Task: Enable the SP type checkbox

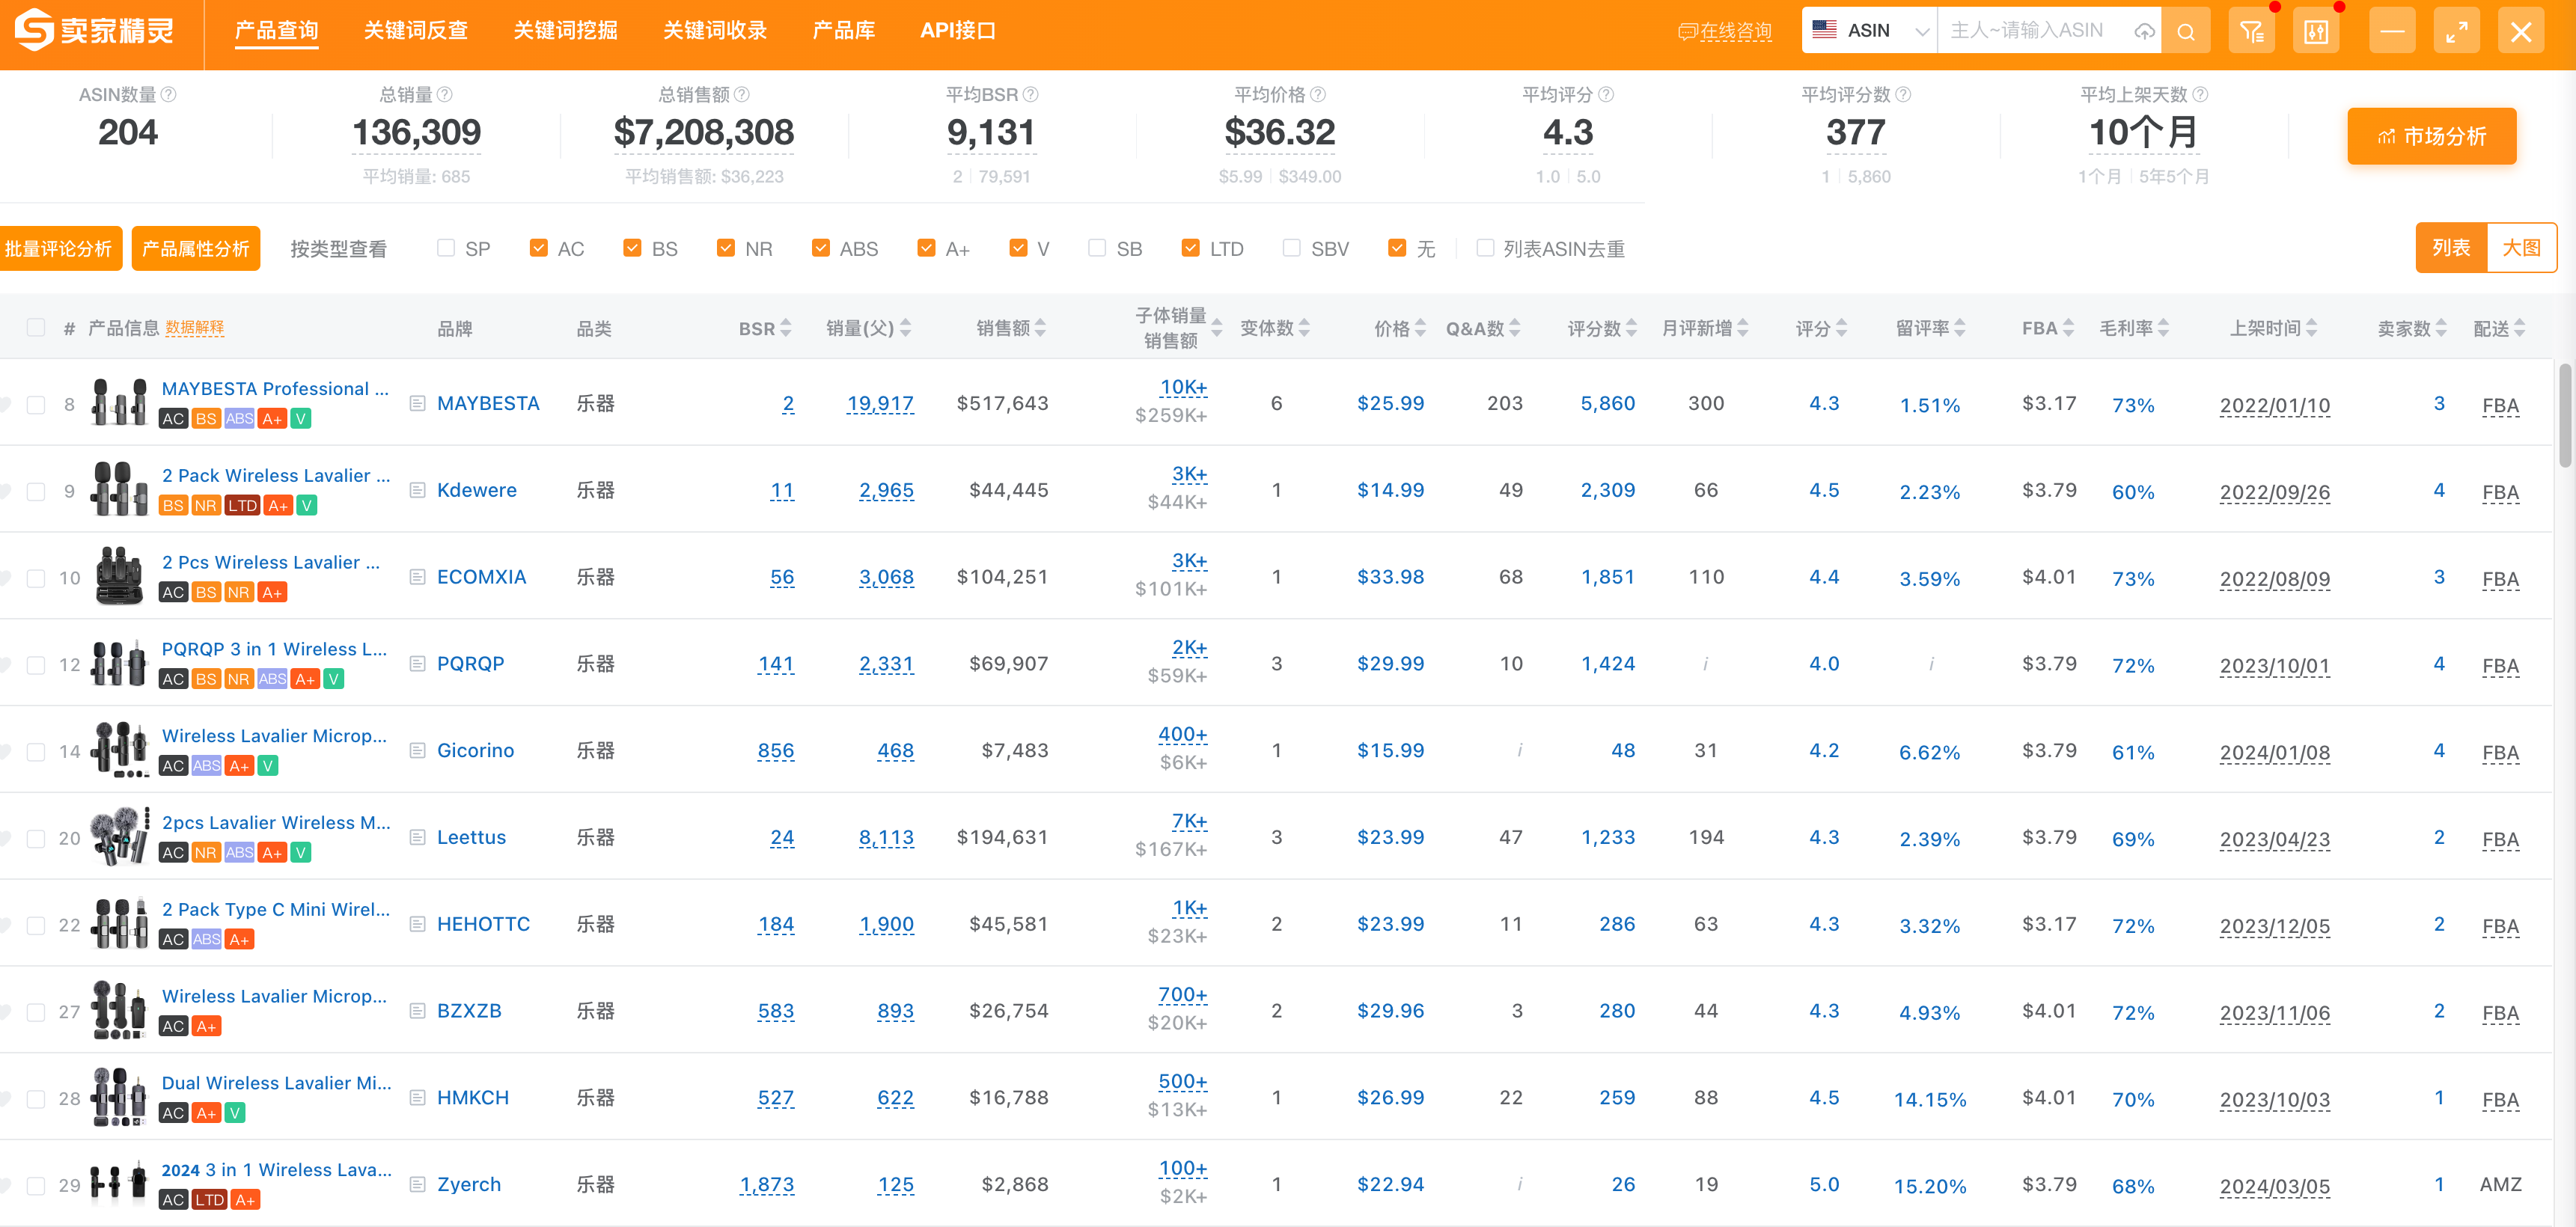Action: tap(446, 248)
